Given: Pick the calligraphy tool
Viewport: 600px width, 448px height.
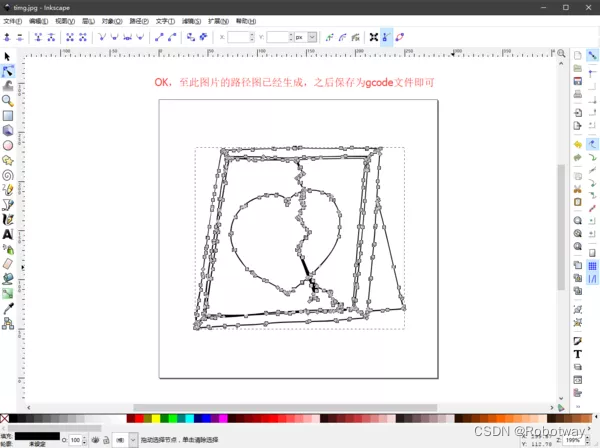Looking at the screenshot, I should 8,219.
